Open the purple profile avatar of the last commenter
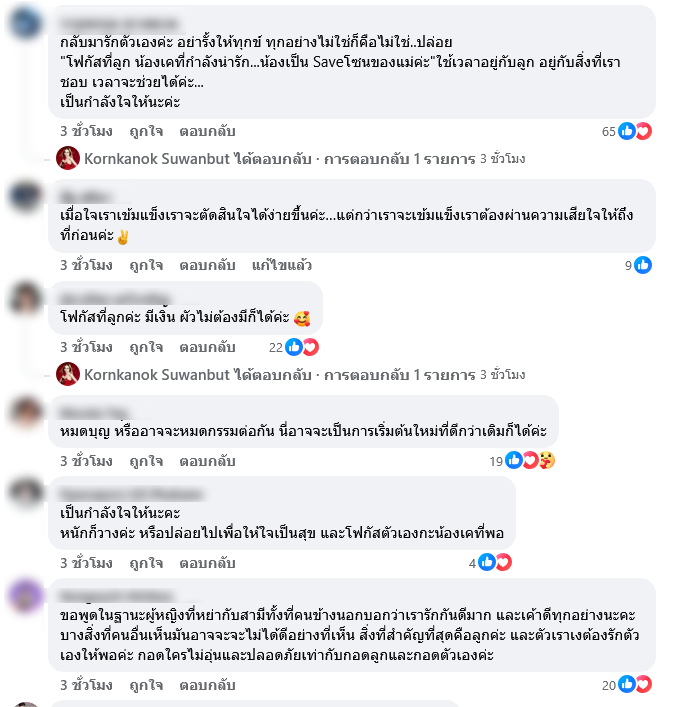Screen dimensions: 685x707 pyautogui.click(x=25, y=595)
